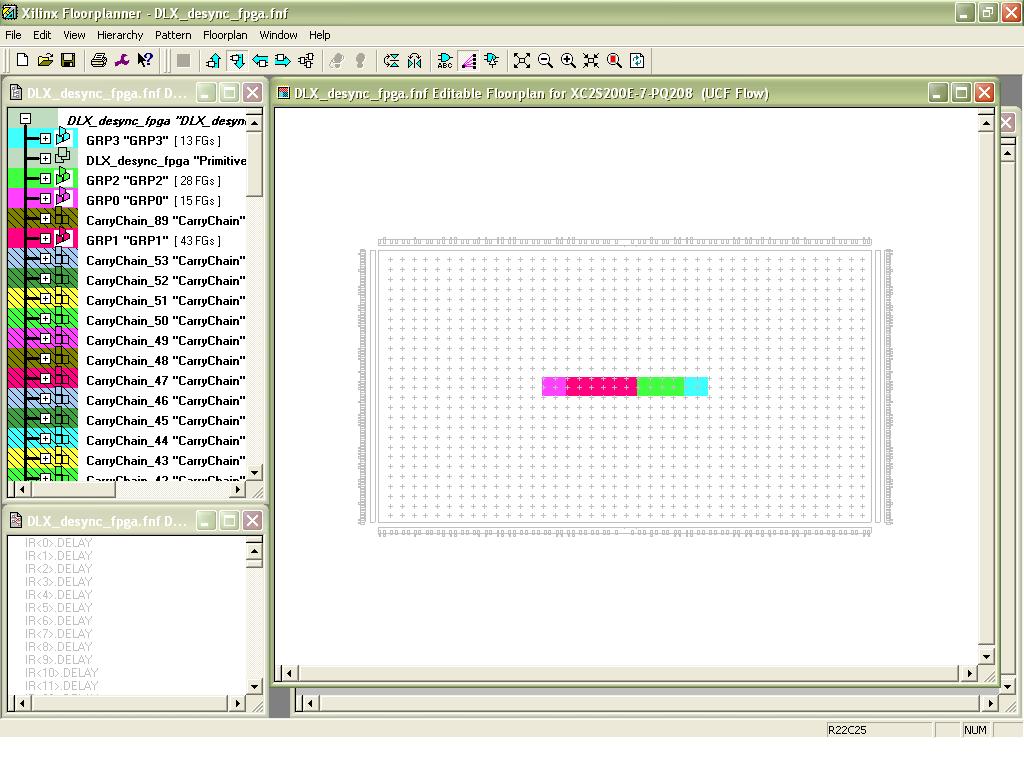
Task: Click the New file toolbar icon
Action: click(x=22, y=60)
